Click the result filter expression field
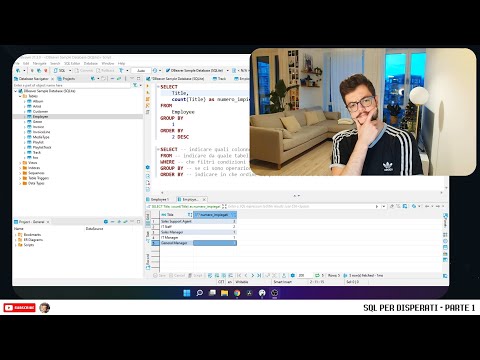The height and width of the screenshot is (360, 480). coord(300,207)
